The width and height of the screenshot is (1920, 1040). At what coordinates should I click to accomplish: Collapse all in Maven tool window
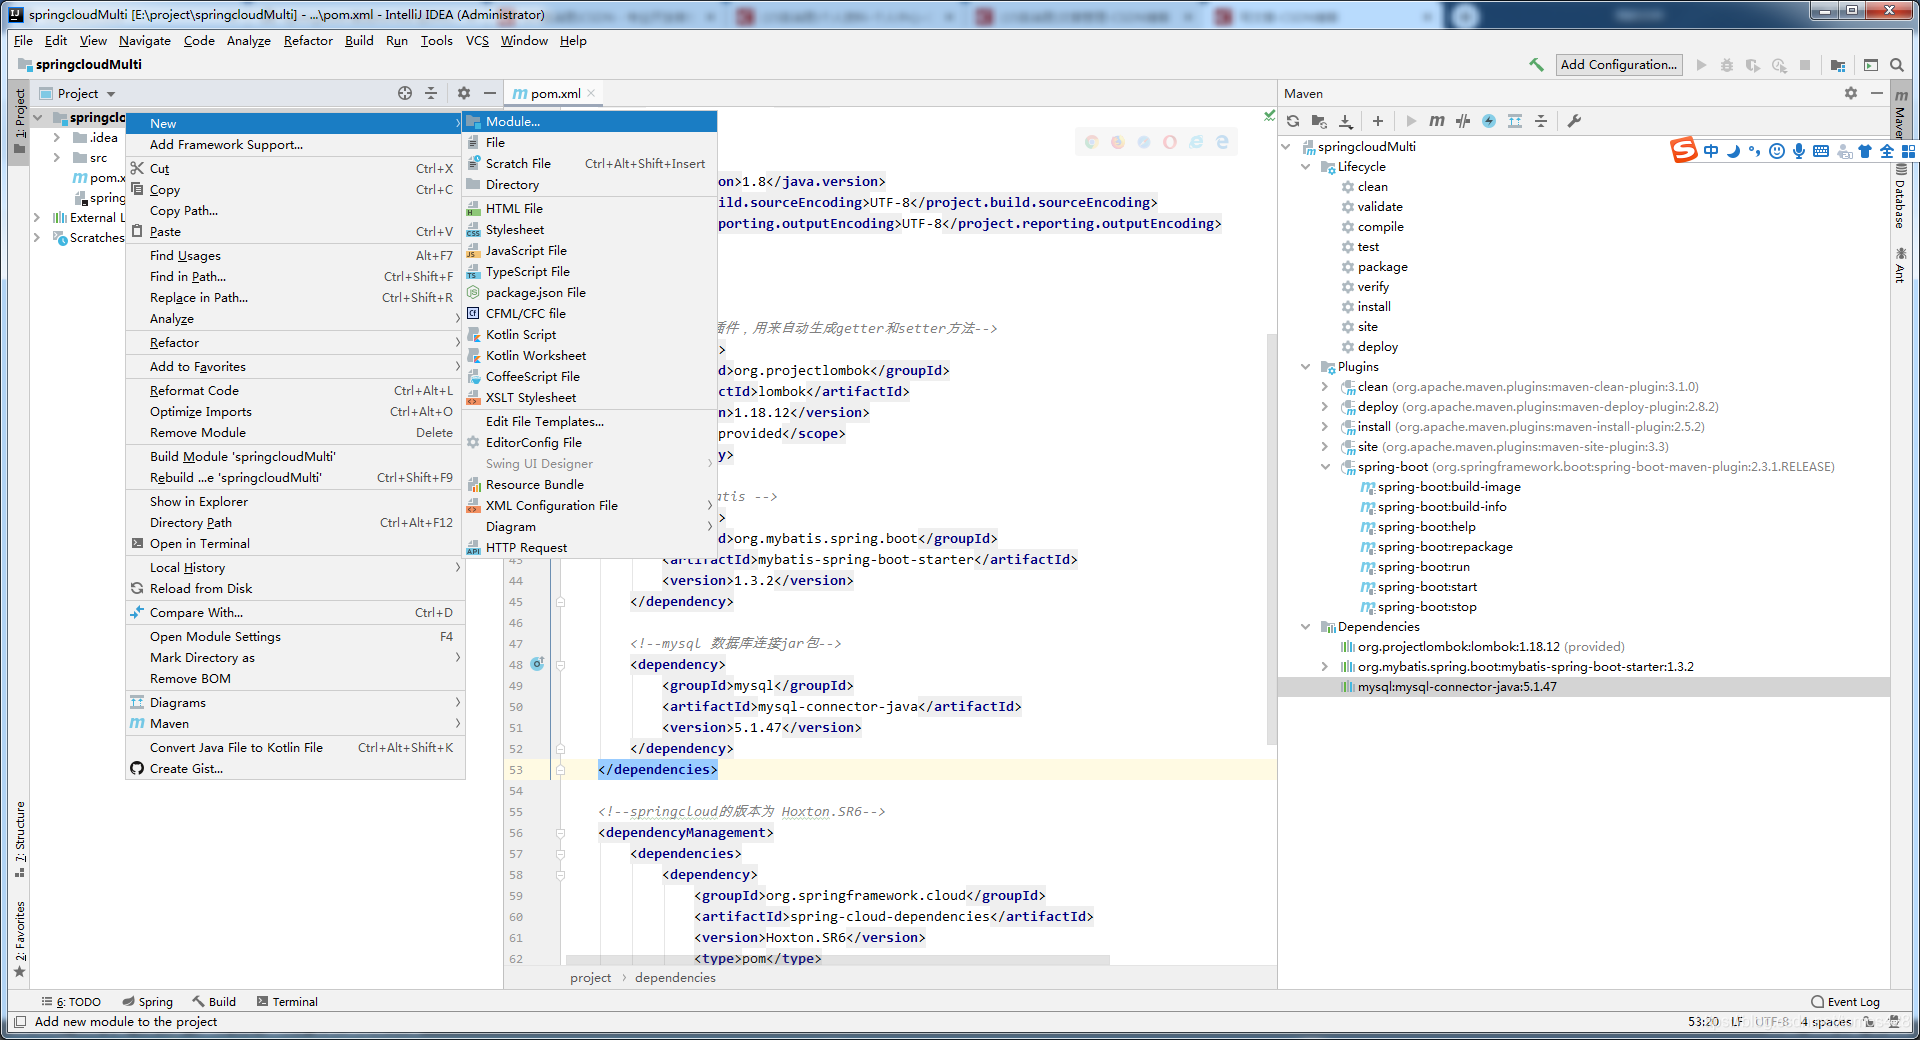(1541, 121)
